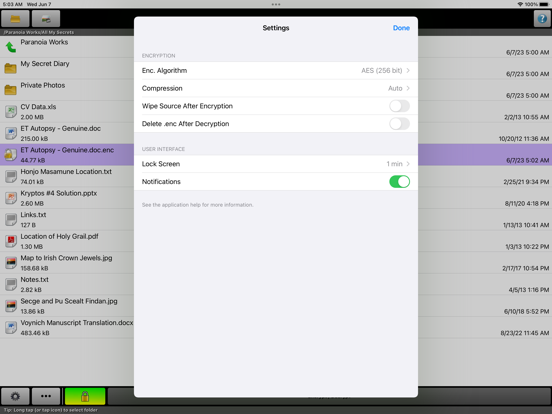Click the green padlock encrypt button
Screen dimensions: 552x414
[x=85, y=396]
